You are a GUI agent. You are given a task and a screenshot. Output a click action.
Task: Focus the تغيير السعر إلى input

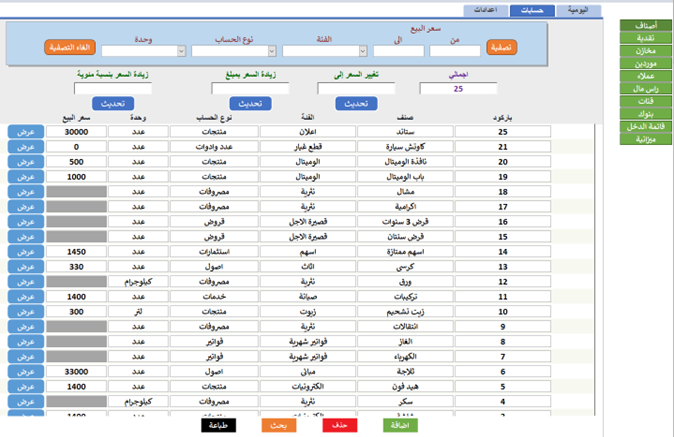(356, 89)
